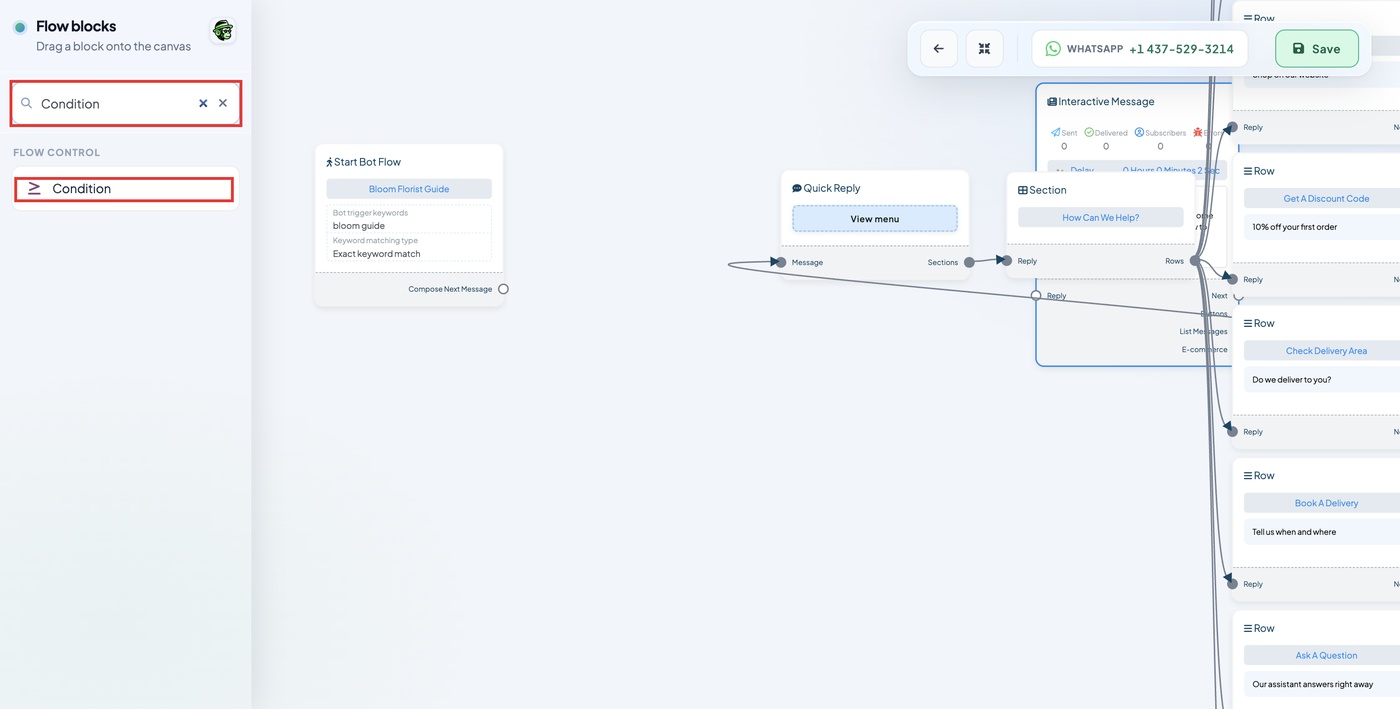This screenshot has width=1400, height=709.
Task: Click the Sent paper-plane icon
Action: coord(1056,132)
